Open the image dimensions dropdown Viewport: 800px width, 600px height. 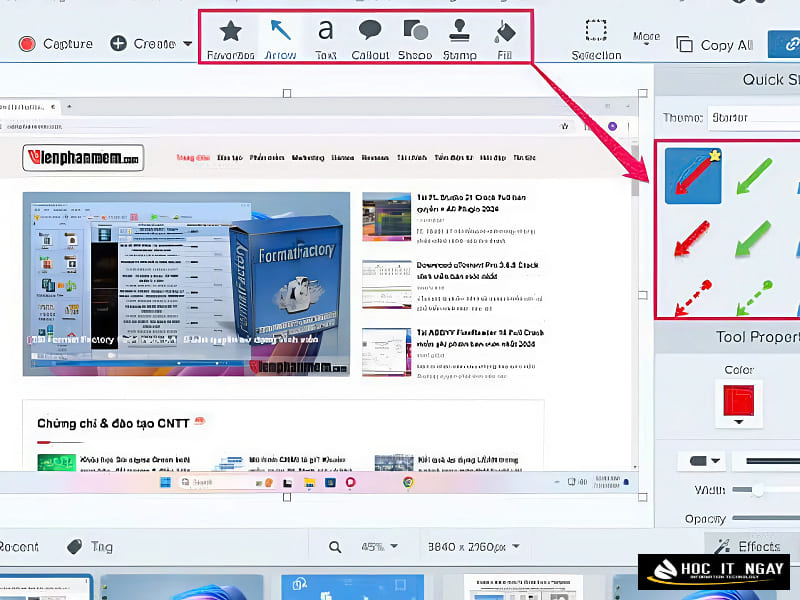tap(473, 547)
